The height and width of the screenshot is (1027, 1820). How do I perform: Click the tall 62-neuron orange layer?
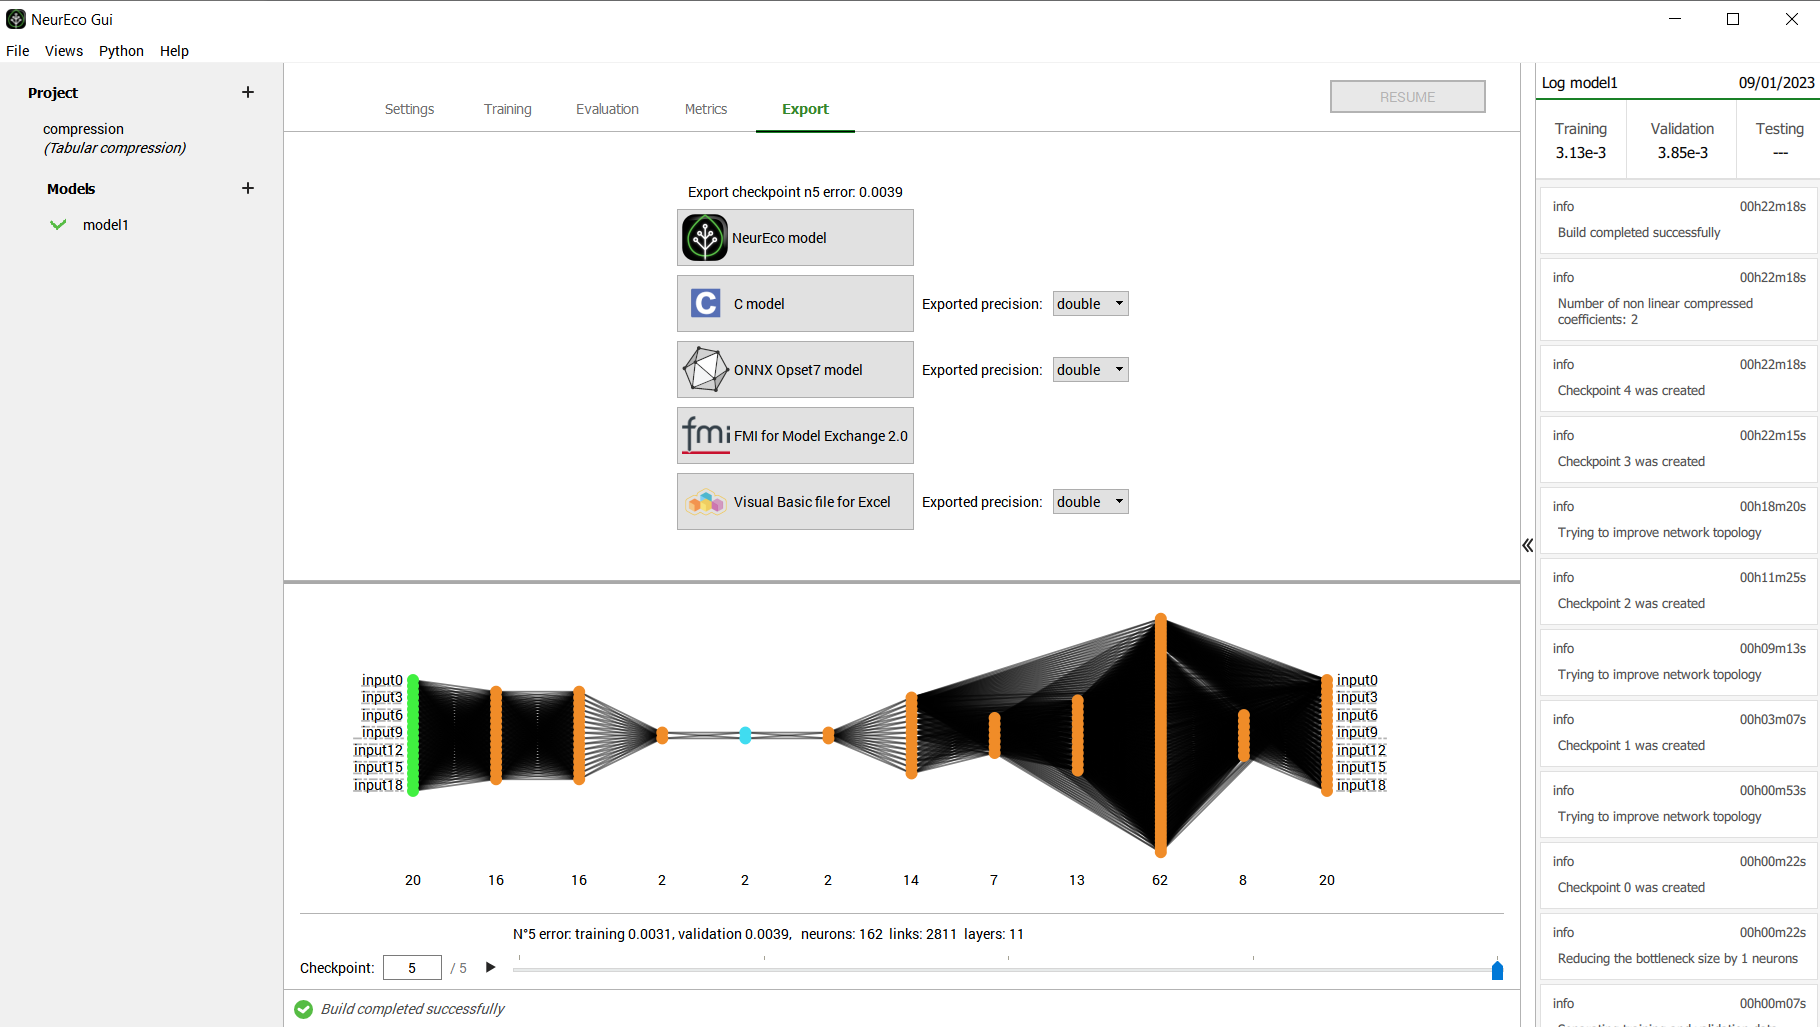click(x=1160, y=735)
